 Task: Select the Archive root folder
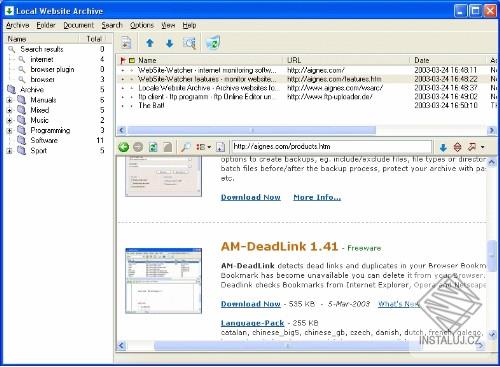pos(32,90)
